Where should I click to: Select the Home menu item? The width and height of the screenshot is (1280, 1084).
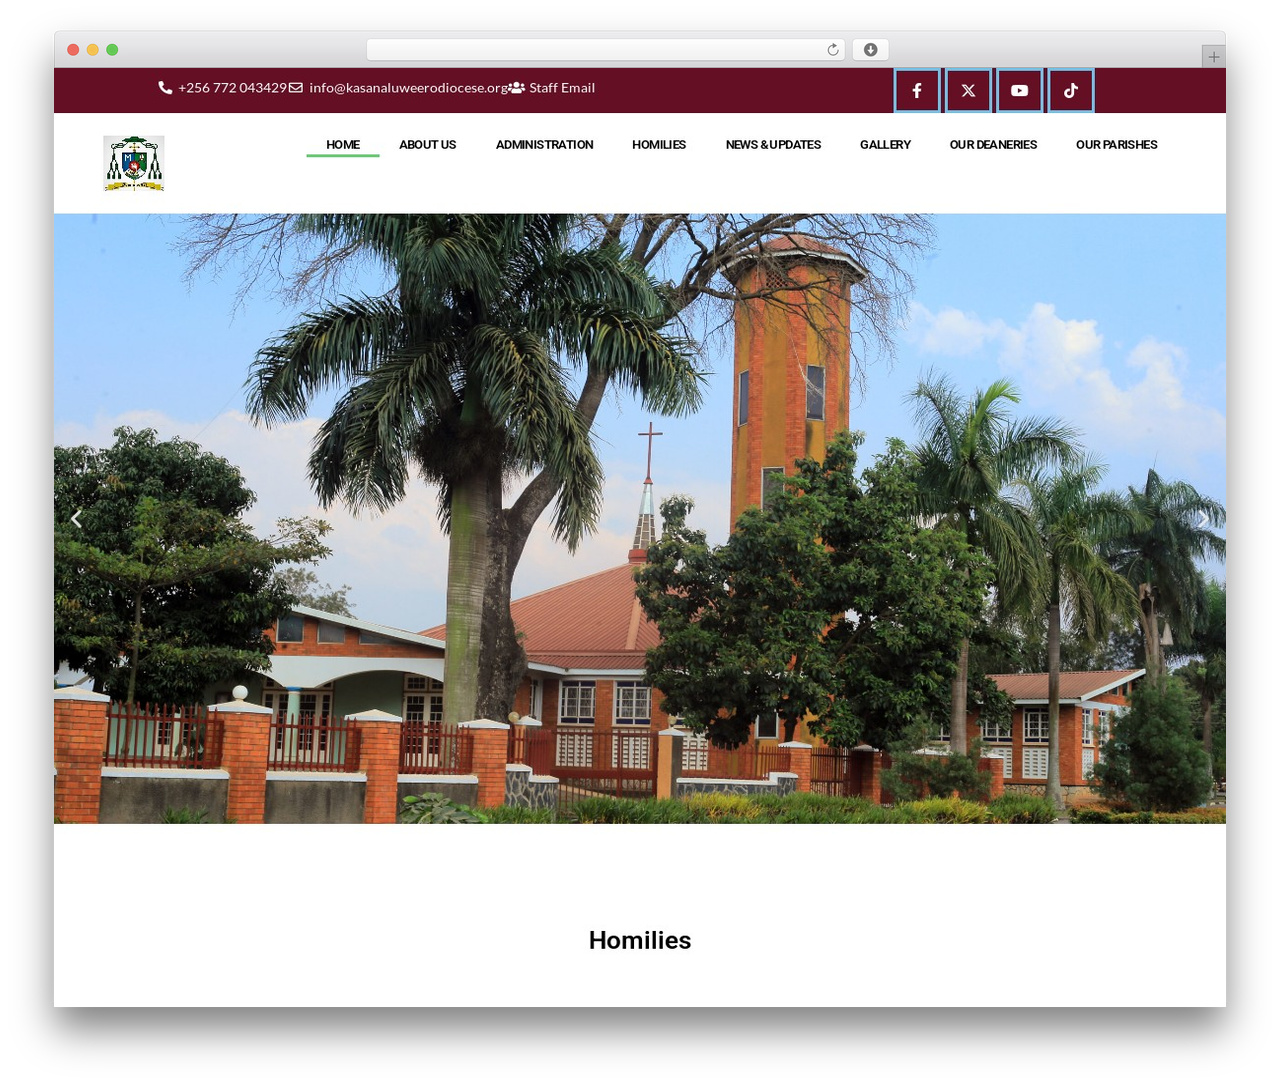pyautogui.click(x=343, y=145)
